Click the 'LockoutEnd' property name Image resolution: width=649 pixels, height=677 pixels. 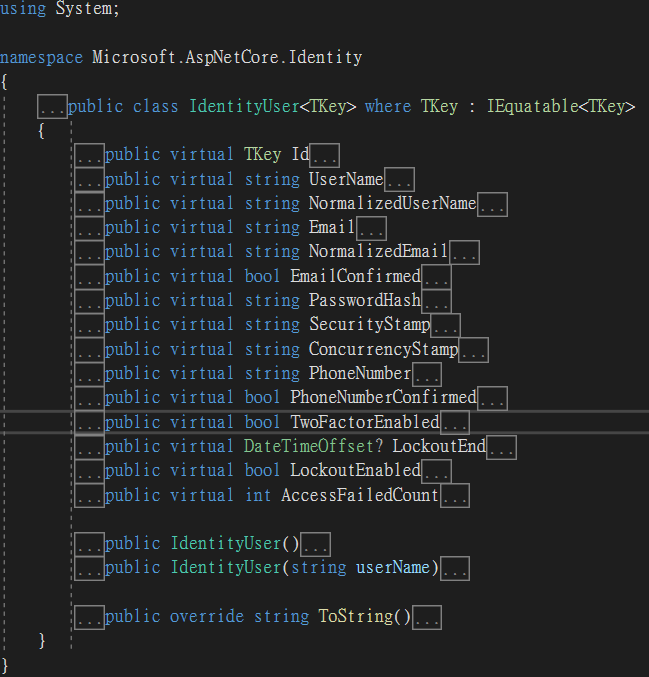(439, 446)
